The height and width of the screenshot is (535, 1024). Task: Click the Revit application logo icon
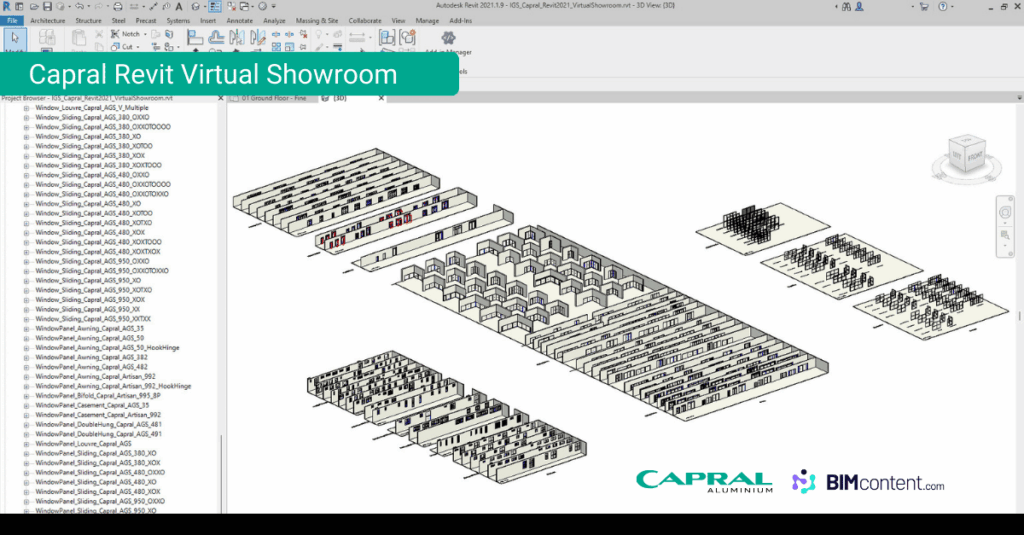pos(7,6)
